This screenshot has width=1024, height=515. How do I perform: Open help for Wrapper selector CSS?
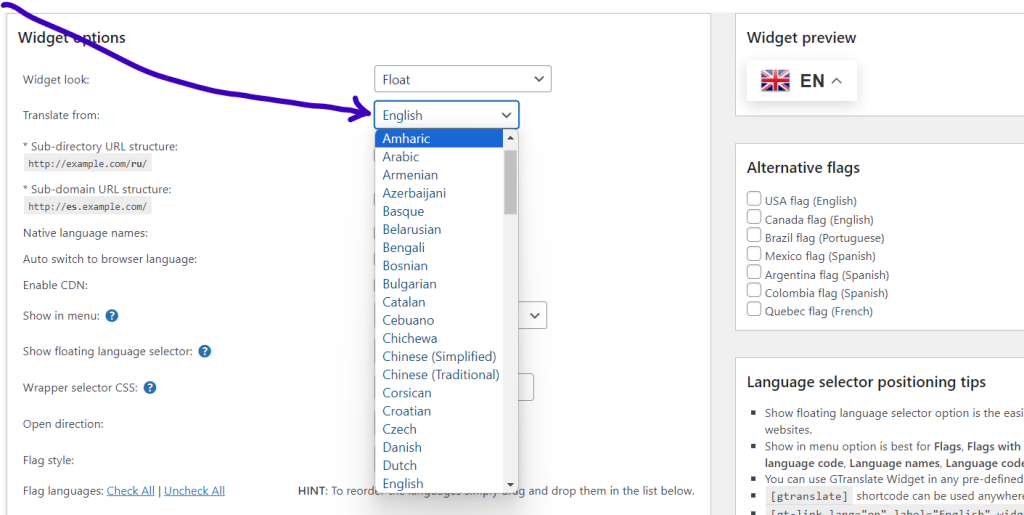pyautogui.click(x=150, y=388)
